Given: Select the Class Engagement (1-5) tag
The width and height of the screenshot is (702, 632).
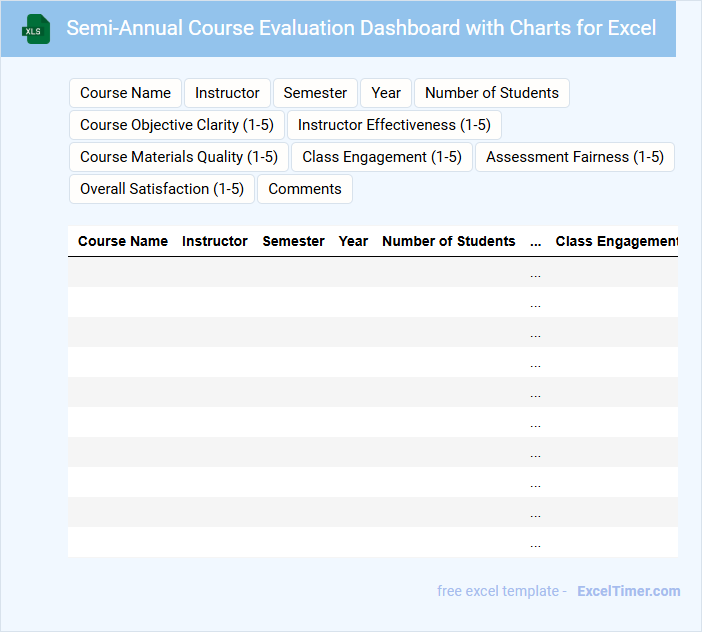Looking at the screenshot, I should [382, 157].
